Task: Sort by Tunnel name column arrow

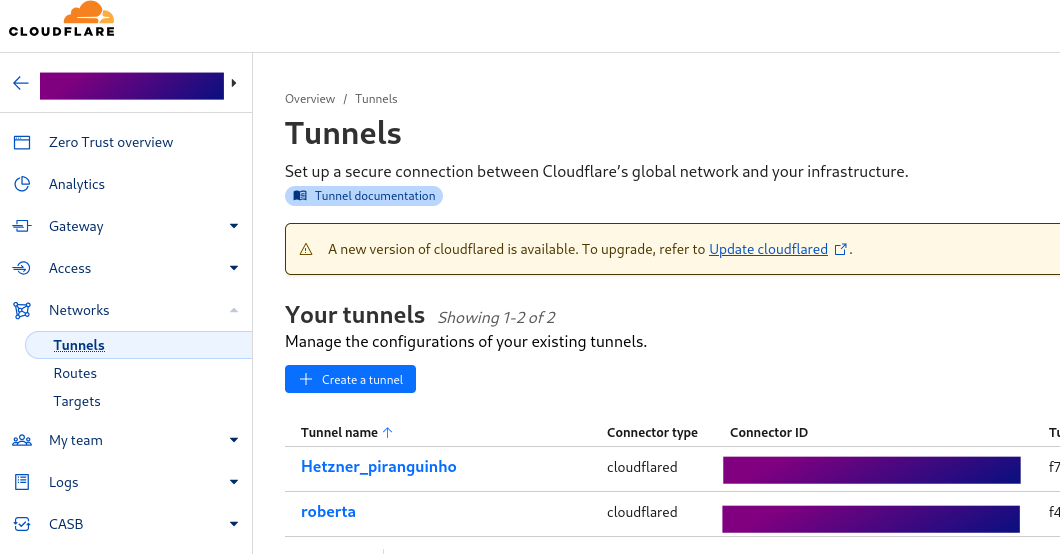Action: coord(387,433)
